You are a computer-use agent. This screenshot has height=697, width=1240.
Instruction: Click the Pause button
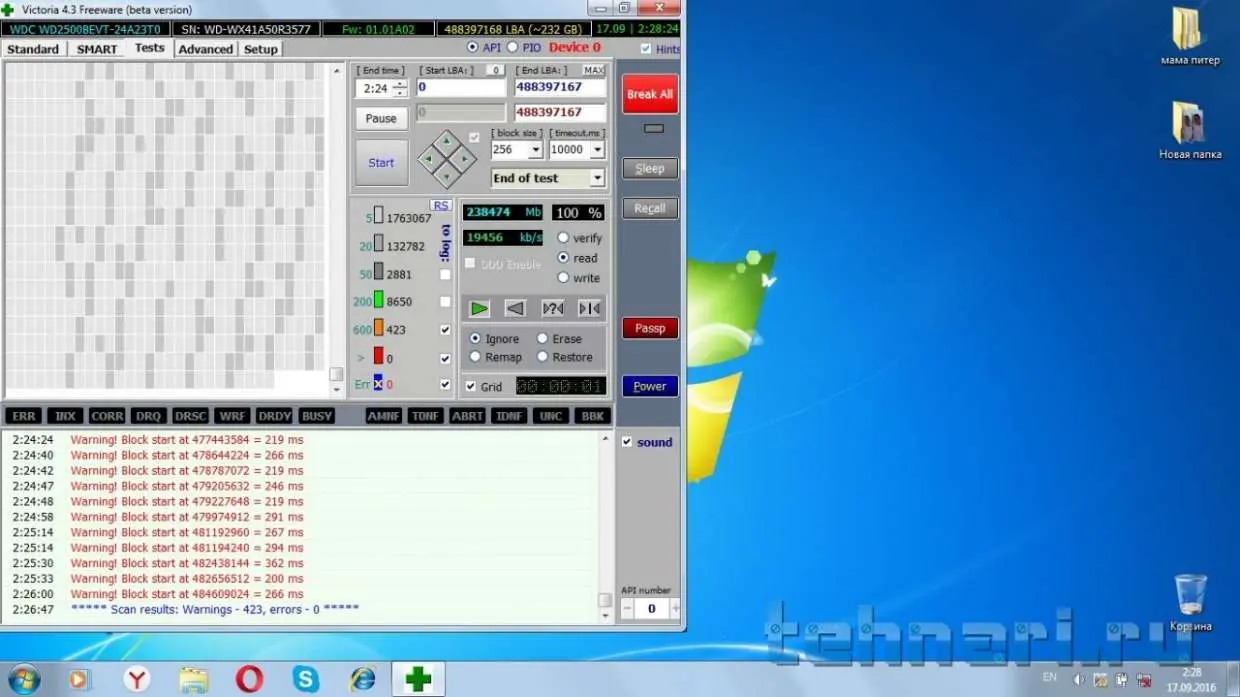coord(381,118)
